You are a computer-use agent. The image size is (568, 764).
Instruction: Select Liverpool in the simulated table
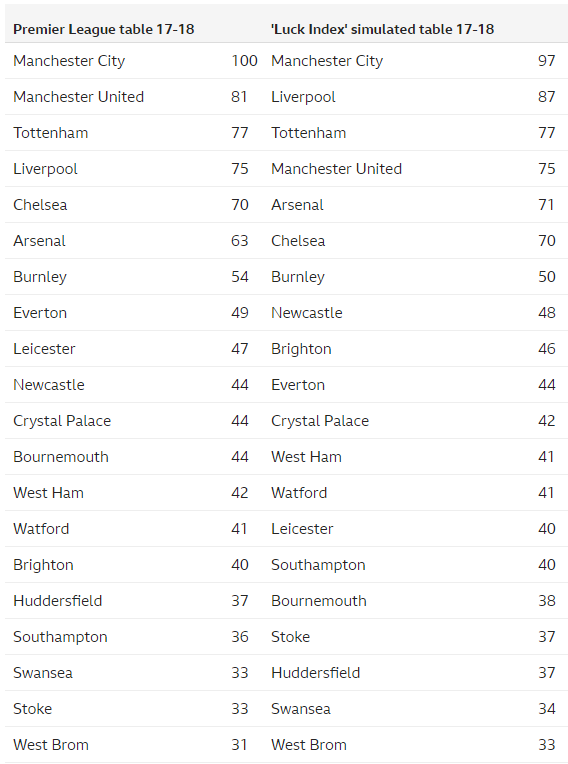(303, 97)
